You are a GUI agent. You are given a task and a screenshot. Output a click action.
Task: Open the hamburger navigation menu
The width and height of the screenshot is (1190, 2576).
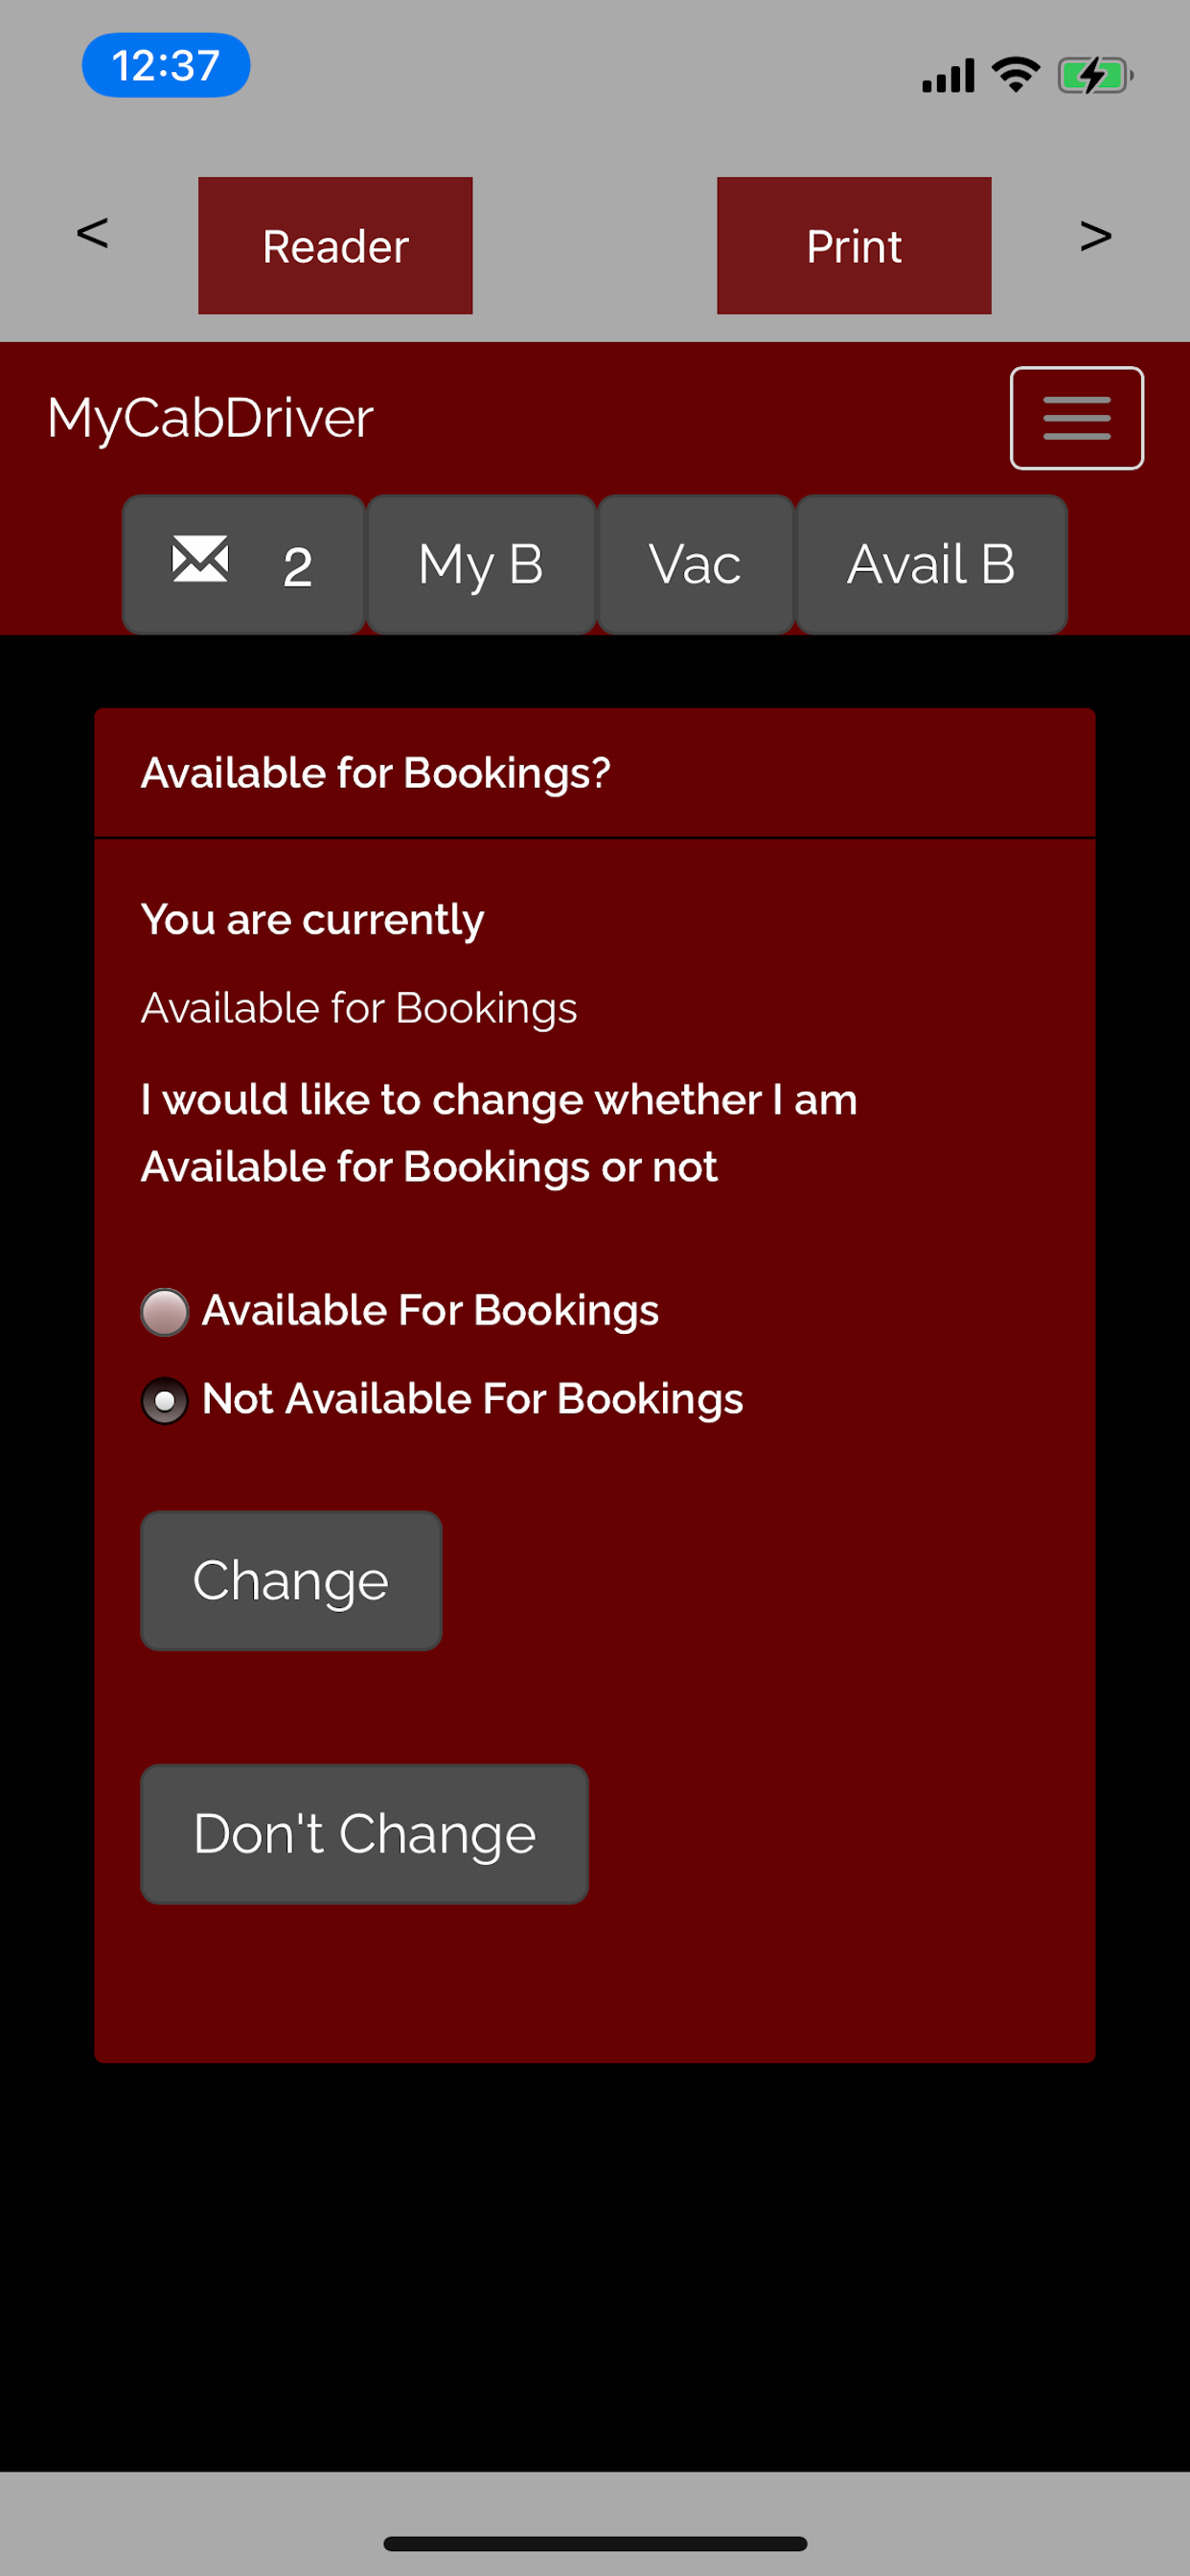1076,418
